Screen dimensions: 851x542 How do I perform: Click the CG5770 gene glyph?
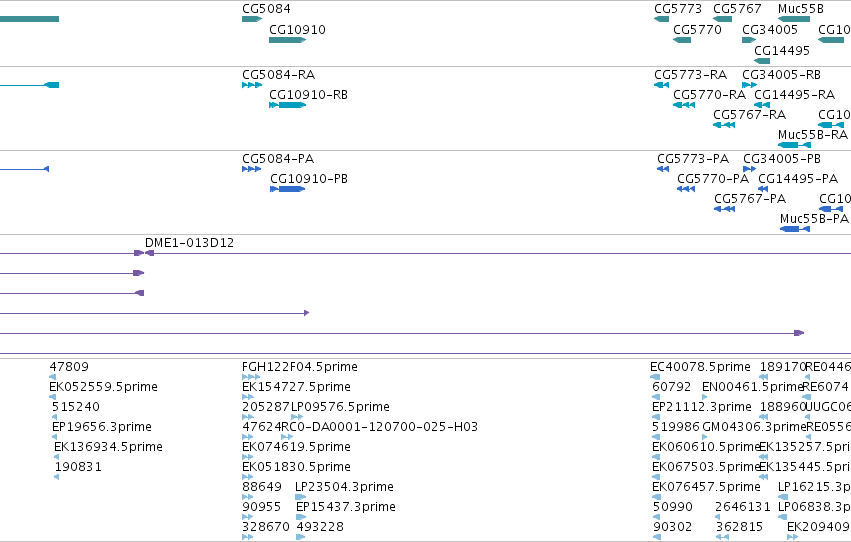[x=682, y=40]
